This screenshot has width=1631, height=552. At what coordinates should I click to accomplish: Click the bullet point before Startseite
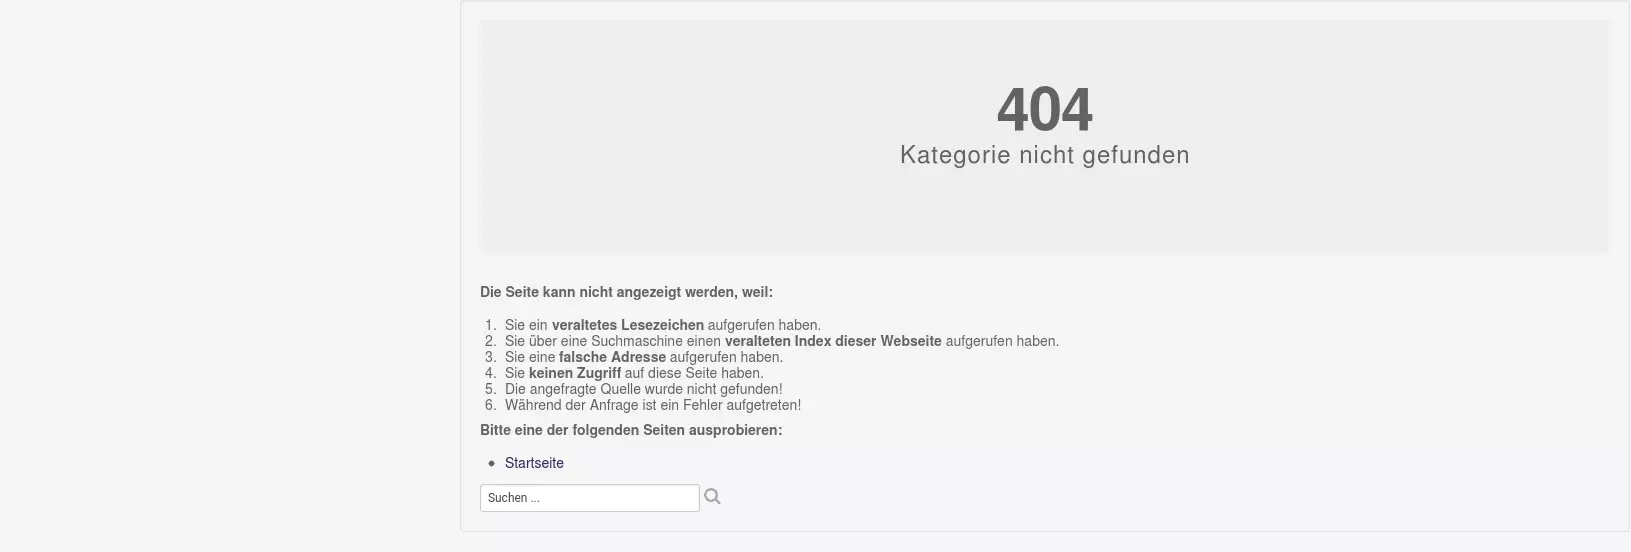point(492,464)
